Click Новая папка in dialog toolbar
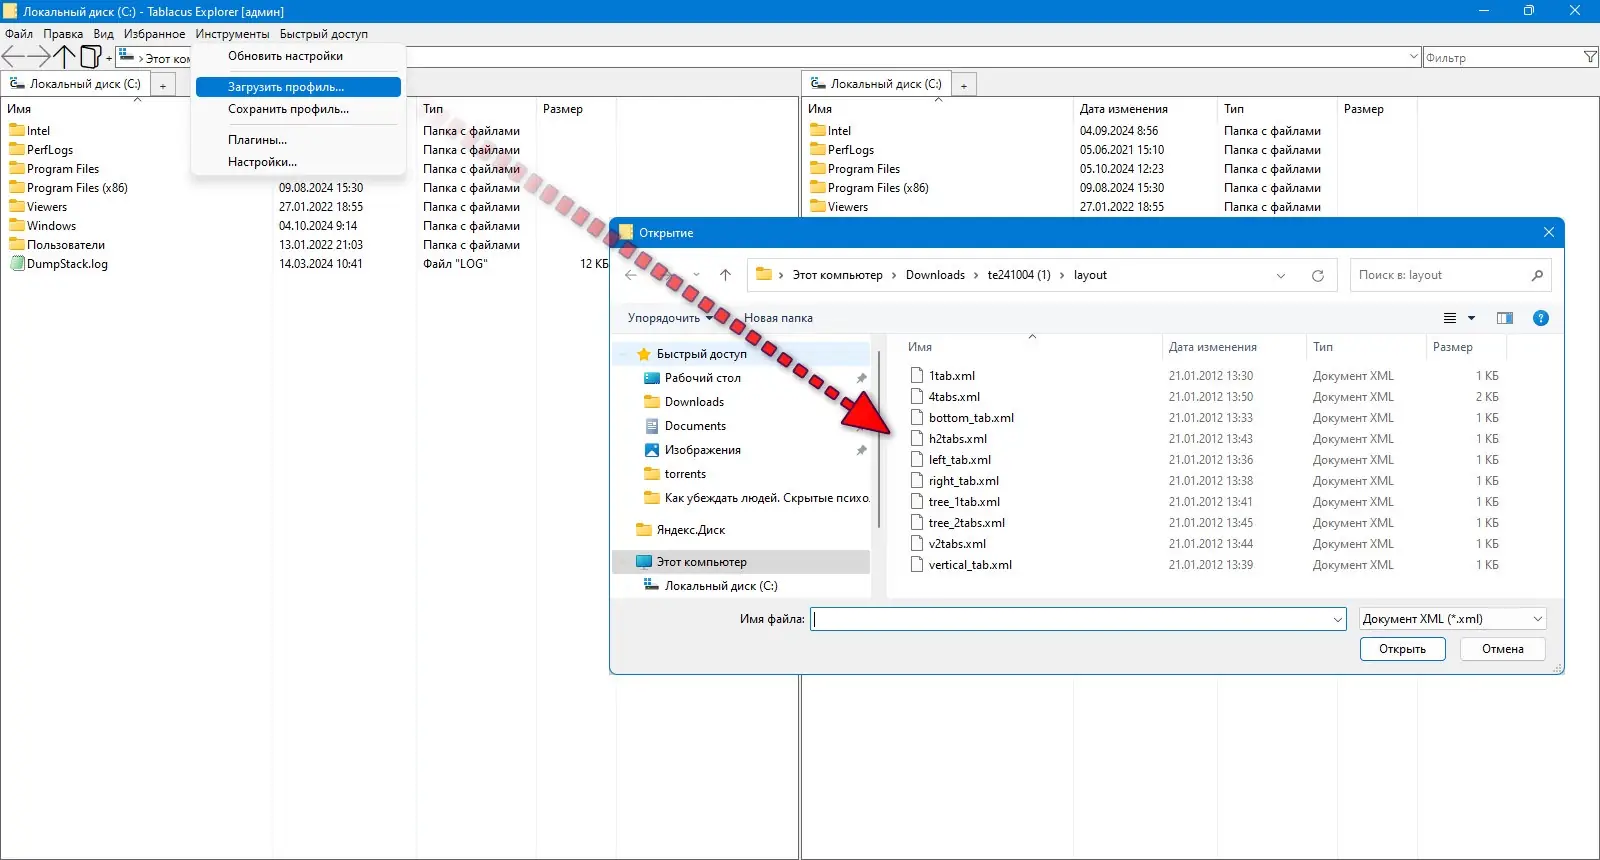The height and width of the screenshot is (860, 1600). (778, 318)
